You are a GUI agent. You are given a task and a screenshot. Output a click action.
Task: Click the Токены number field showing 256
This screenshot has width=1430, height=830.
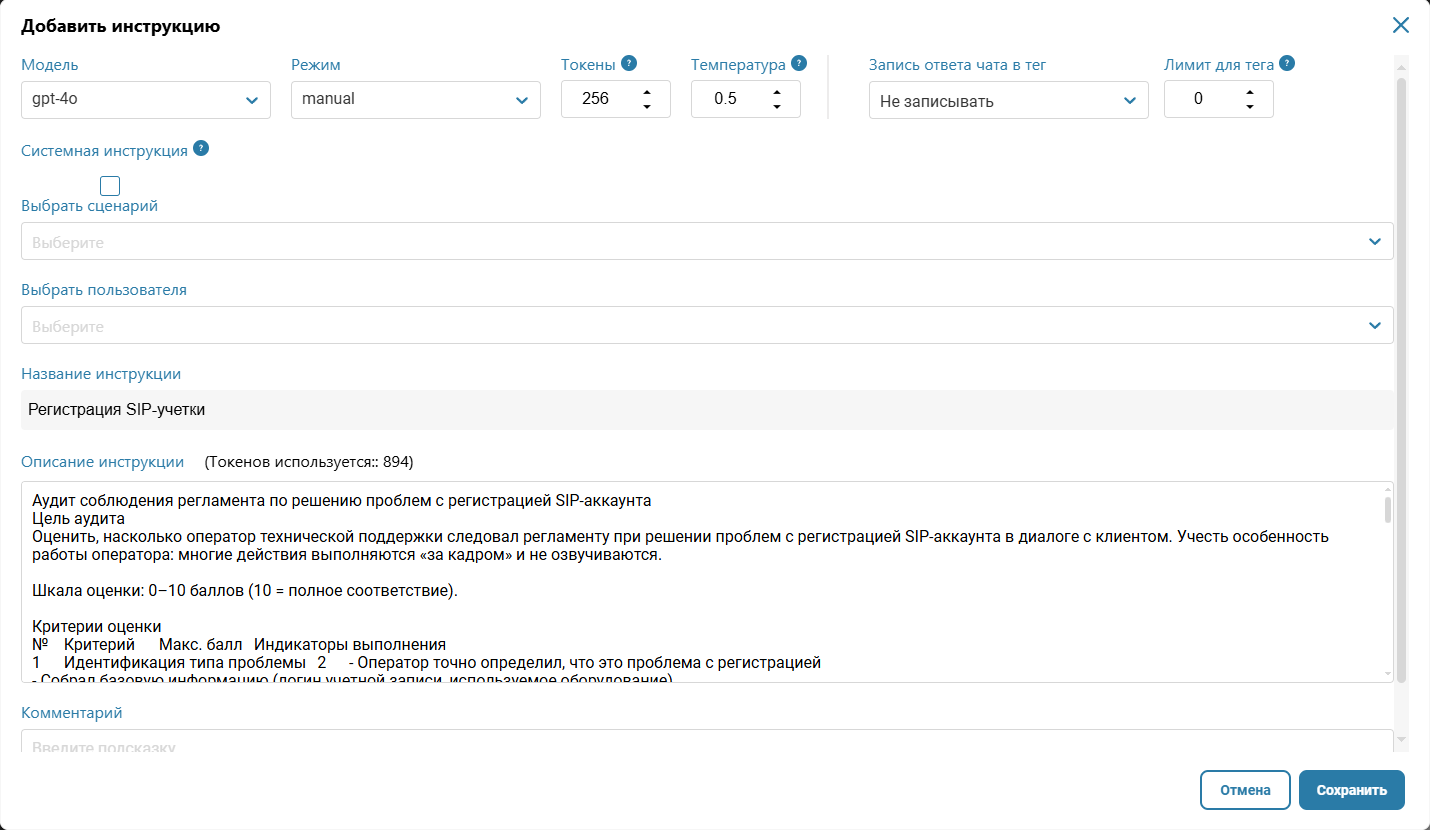(615, 100)
